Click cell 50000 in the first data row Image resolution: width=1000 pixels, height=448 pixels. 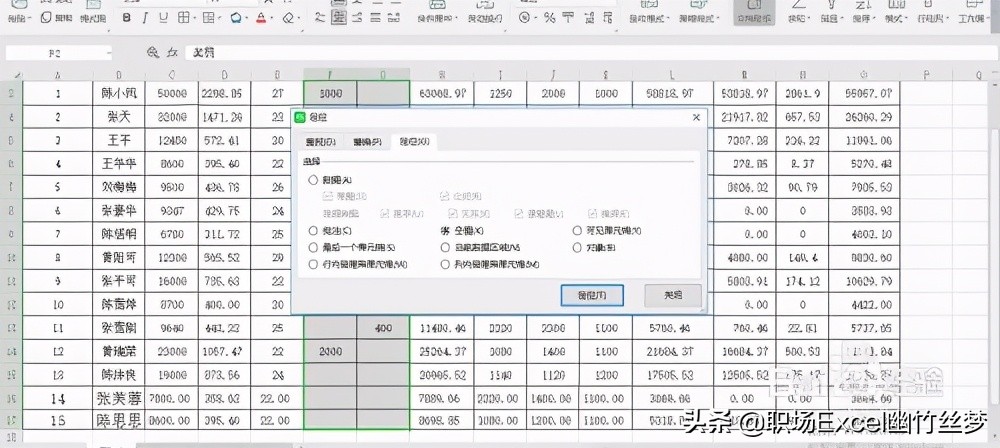point(172,93)
